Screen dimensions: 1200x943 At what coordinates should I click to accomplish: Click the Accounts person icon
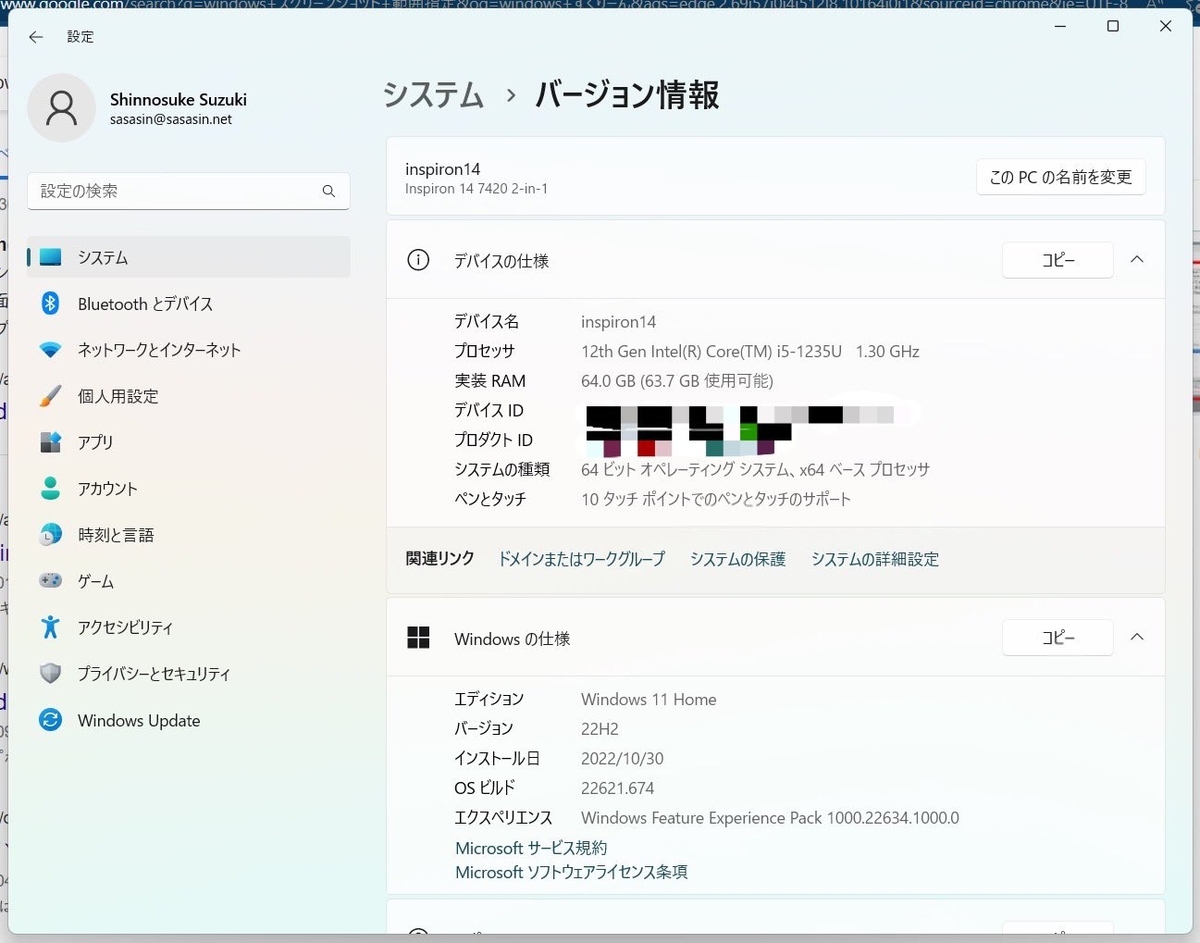coord(51,488)
